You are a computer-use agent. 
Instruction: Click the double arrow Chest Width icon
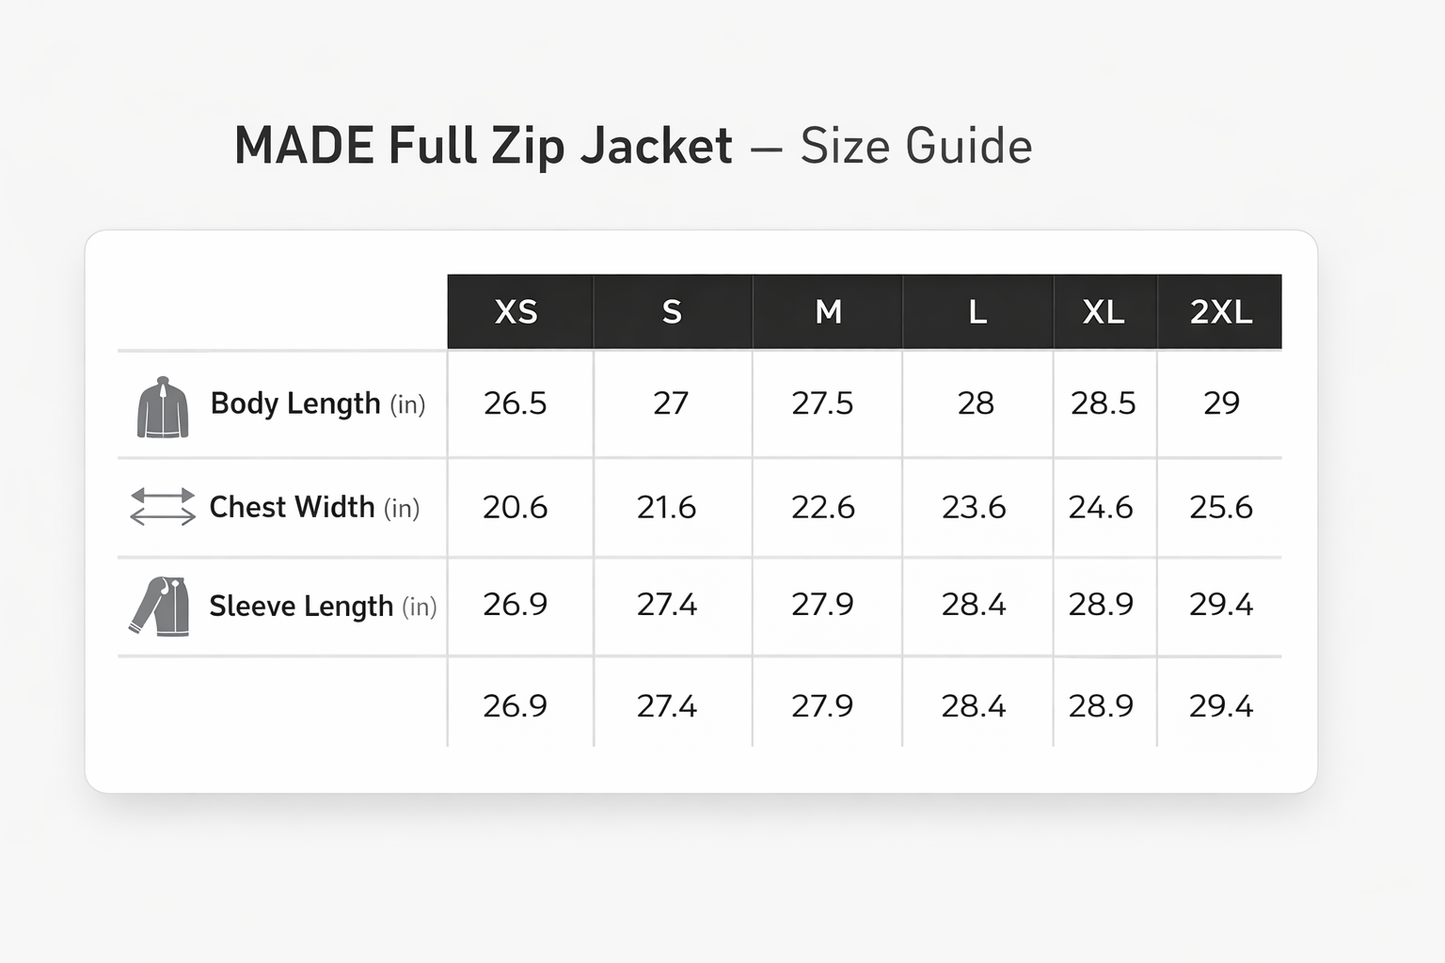coord(163,507)
